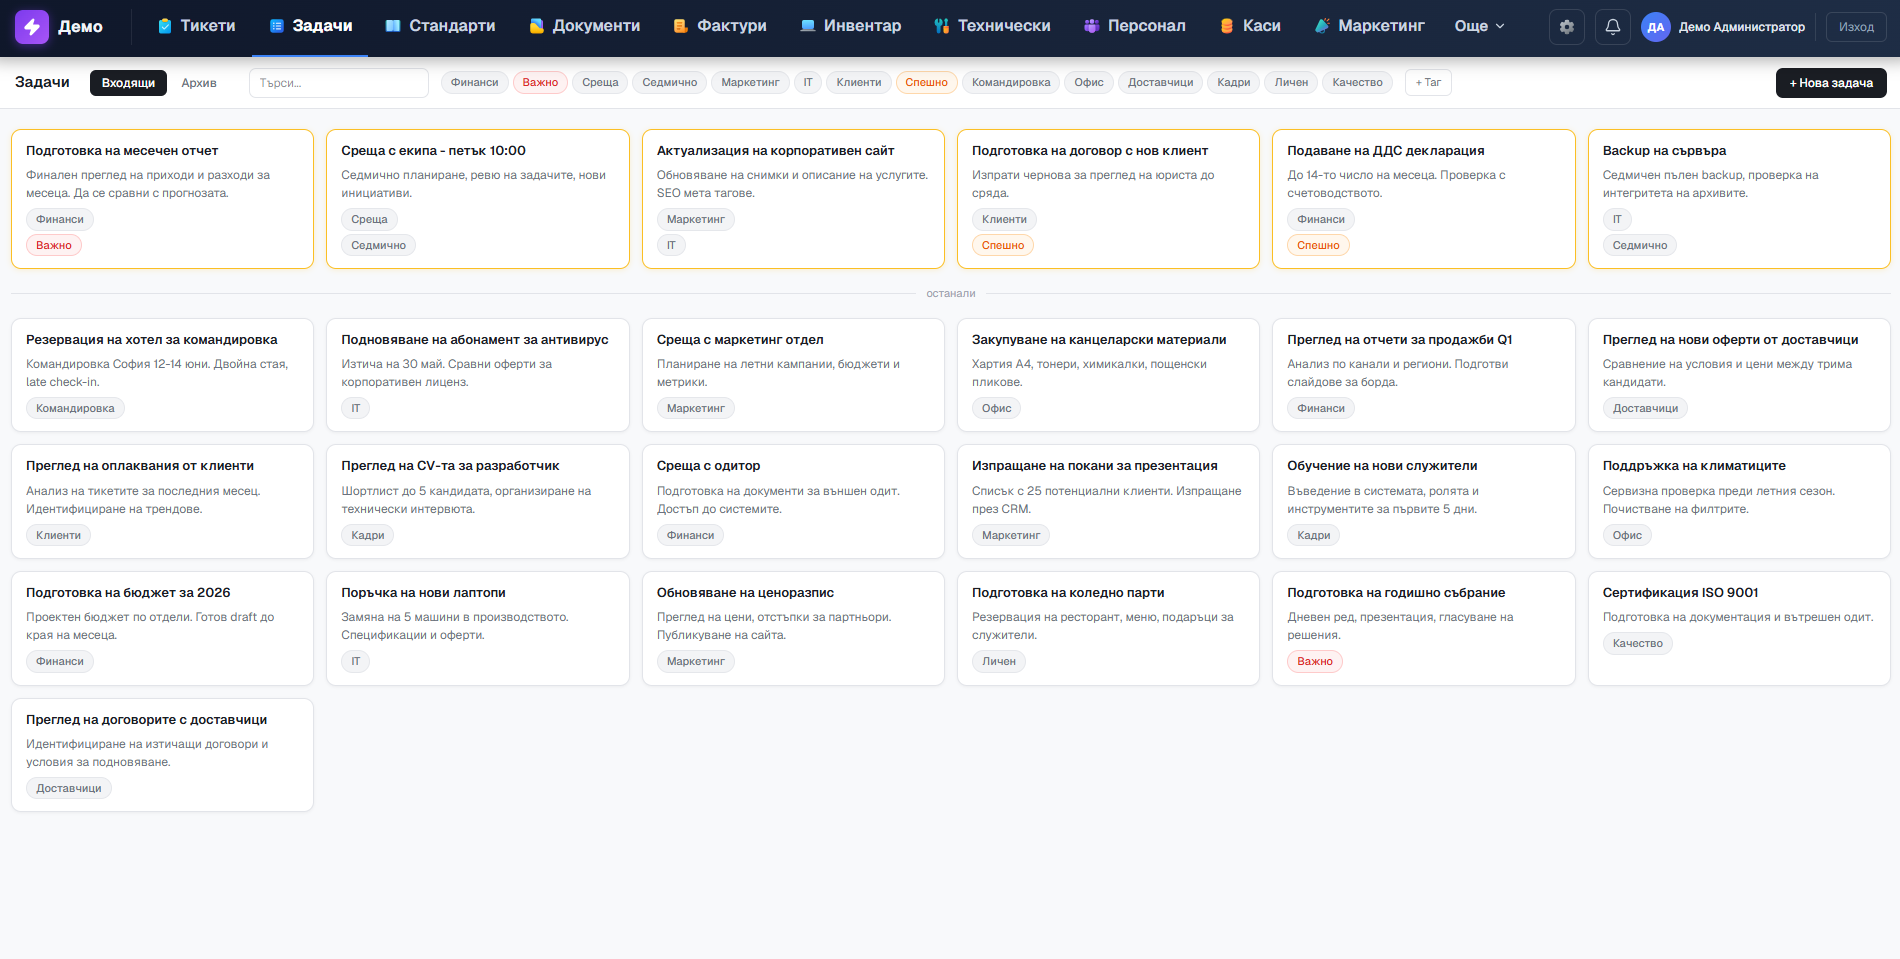Open task Подготовка на бюджет за 2026
Viewport: 1900px width, 959px height.
click(x=162, y=628)
